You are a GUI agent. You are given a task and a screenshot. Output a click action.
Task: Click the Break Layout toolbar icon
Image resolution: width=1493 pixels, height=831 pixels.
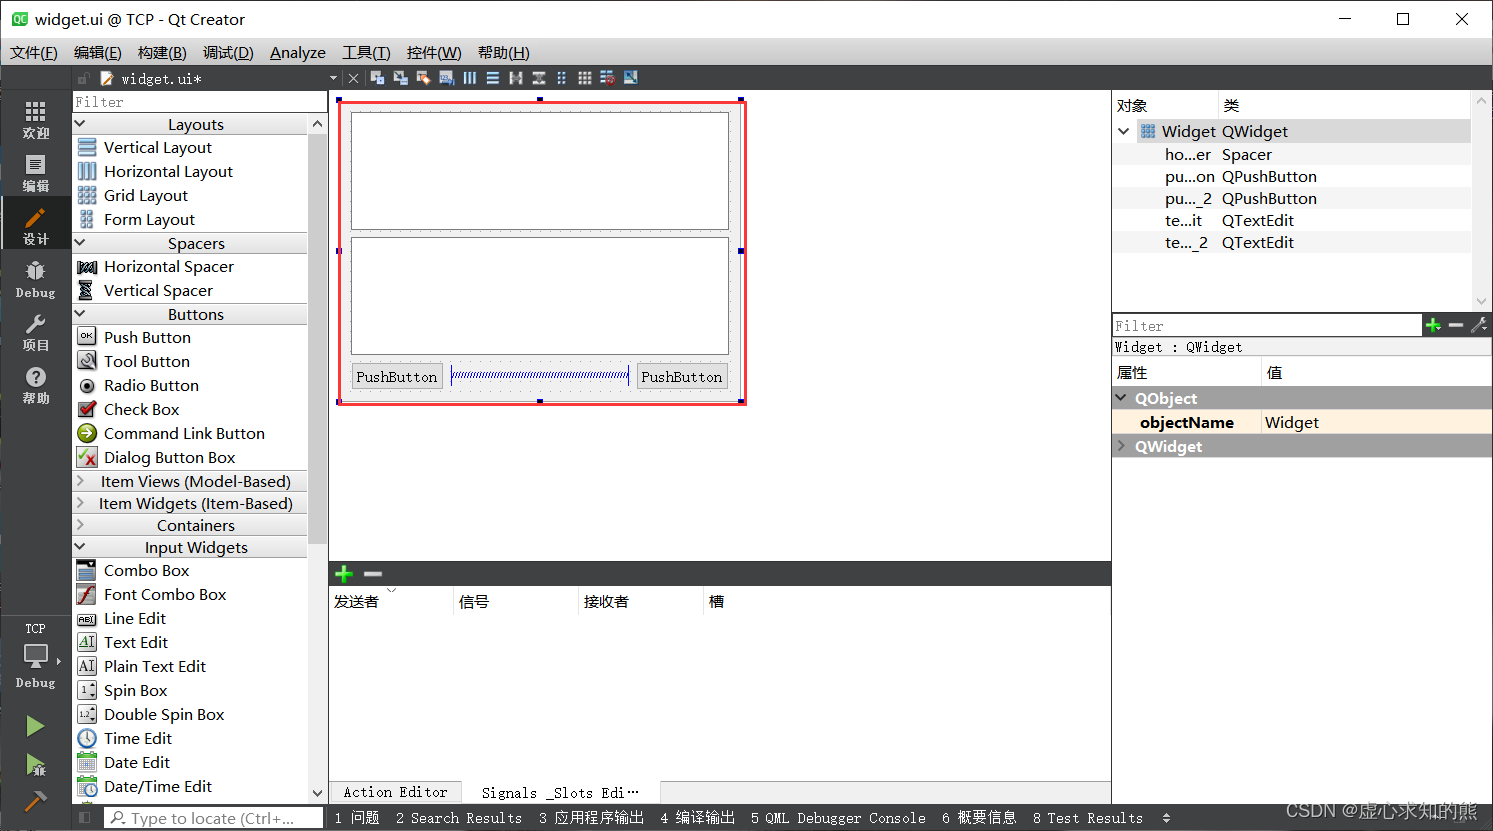click(607, 78)
